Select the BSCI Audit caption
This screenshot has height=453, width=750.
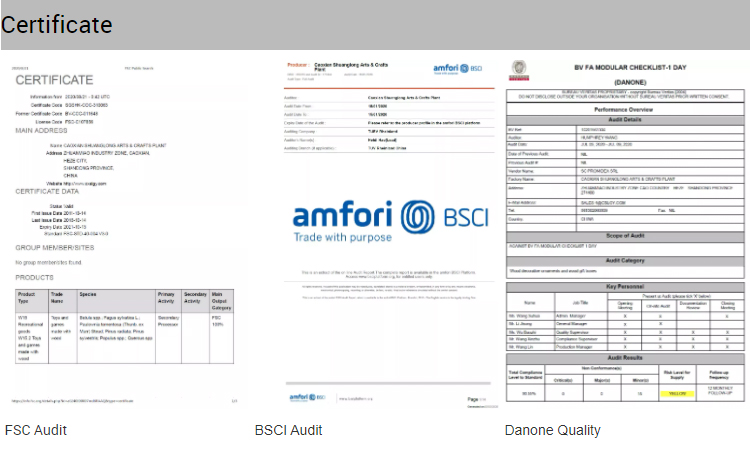pos(288,430)
